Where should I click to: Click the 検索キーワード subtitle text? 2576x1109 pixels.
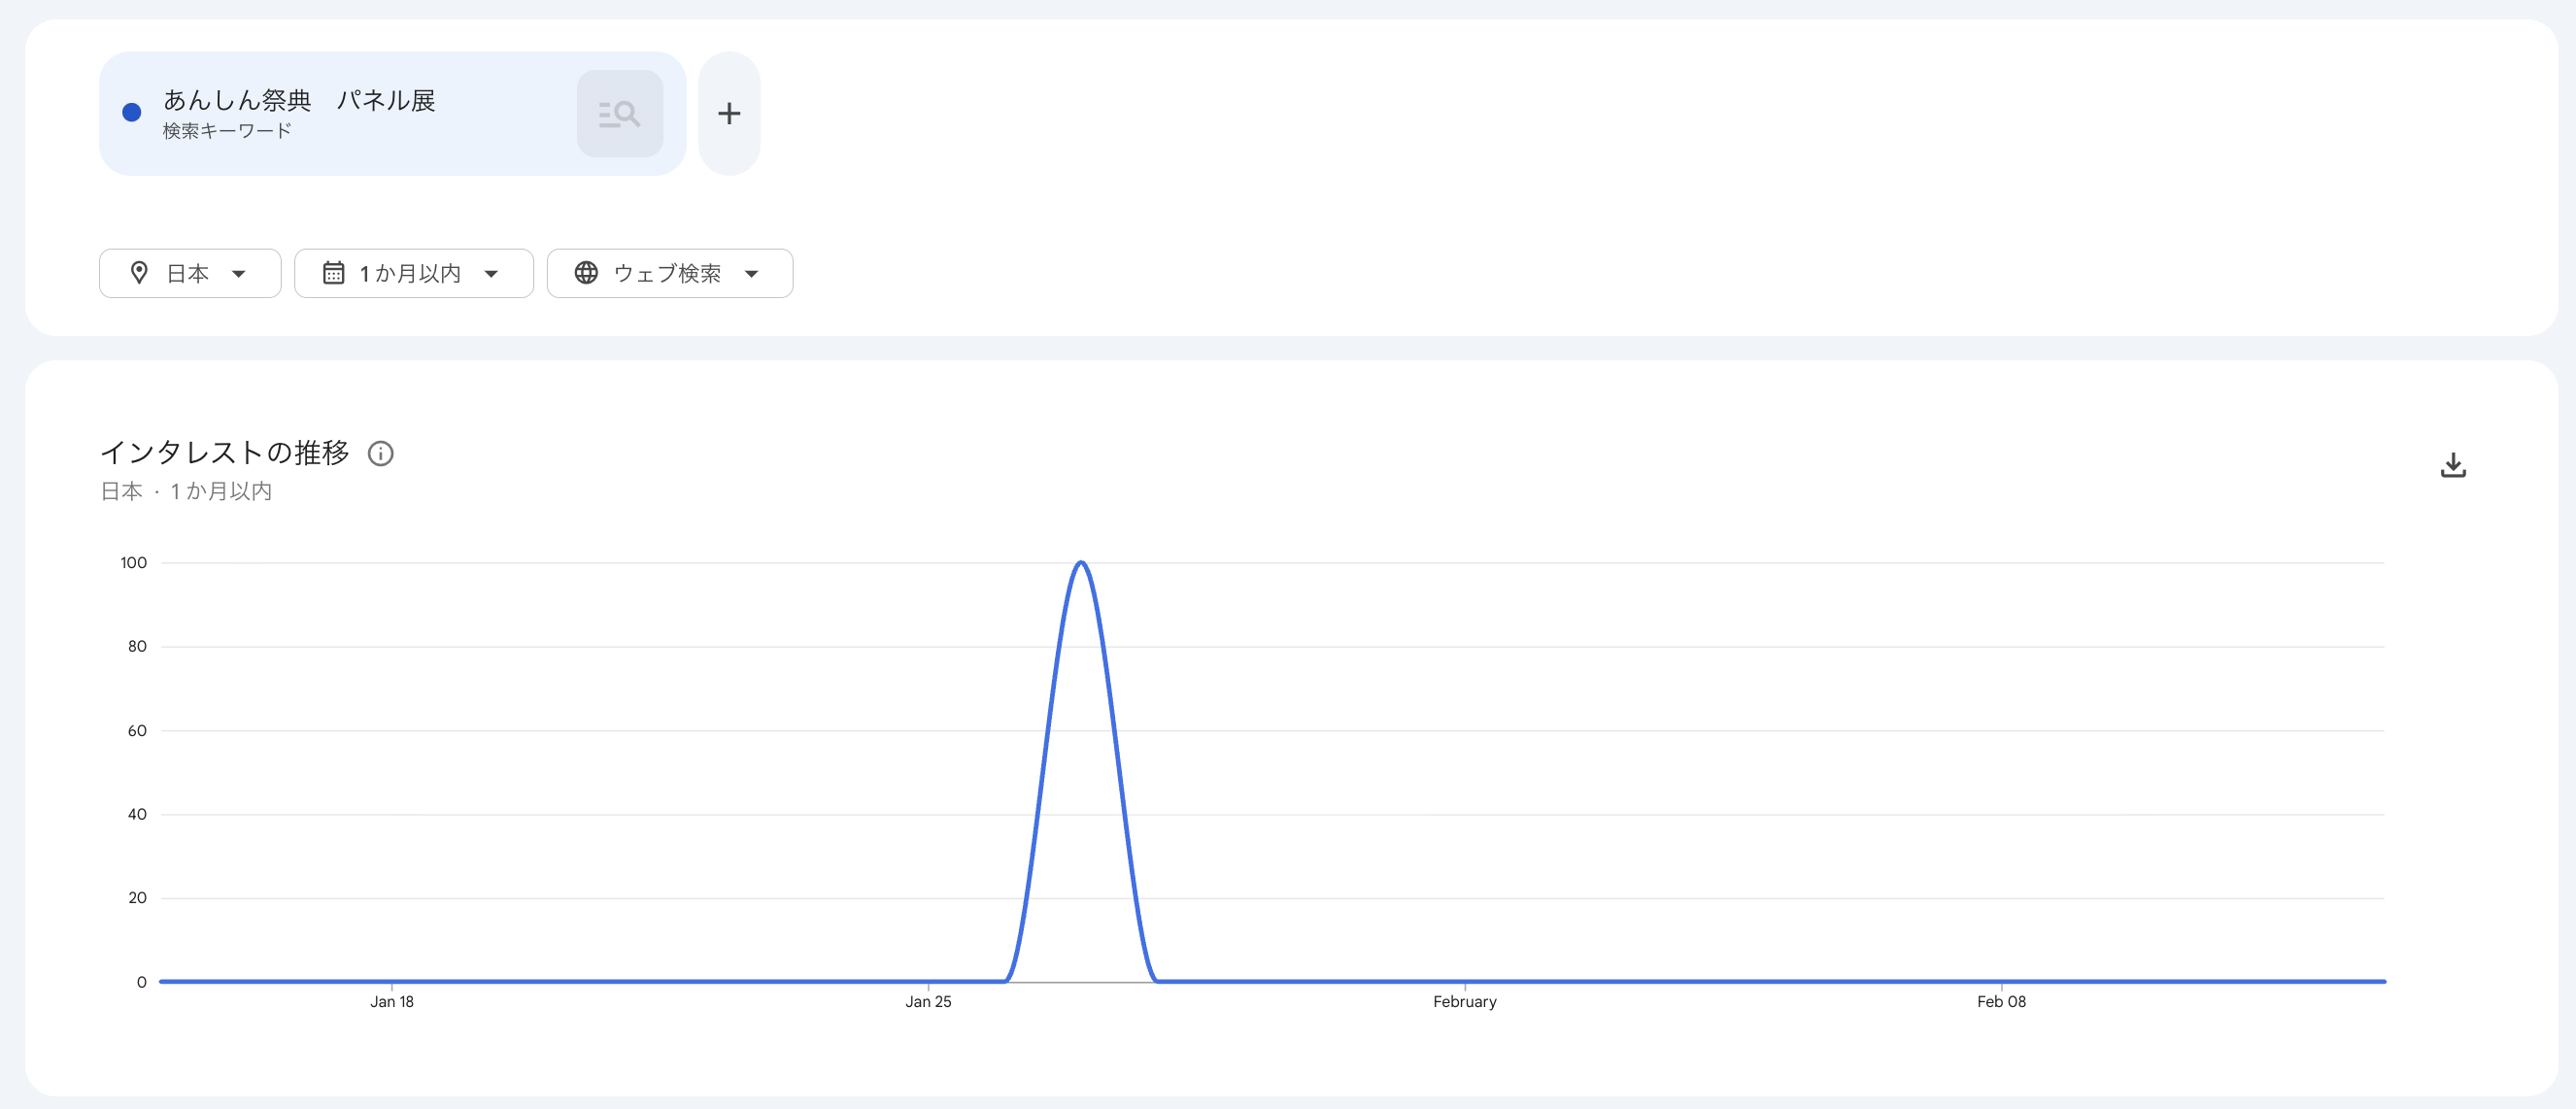pyautogui.click(x=227, y=131)
